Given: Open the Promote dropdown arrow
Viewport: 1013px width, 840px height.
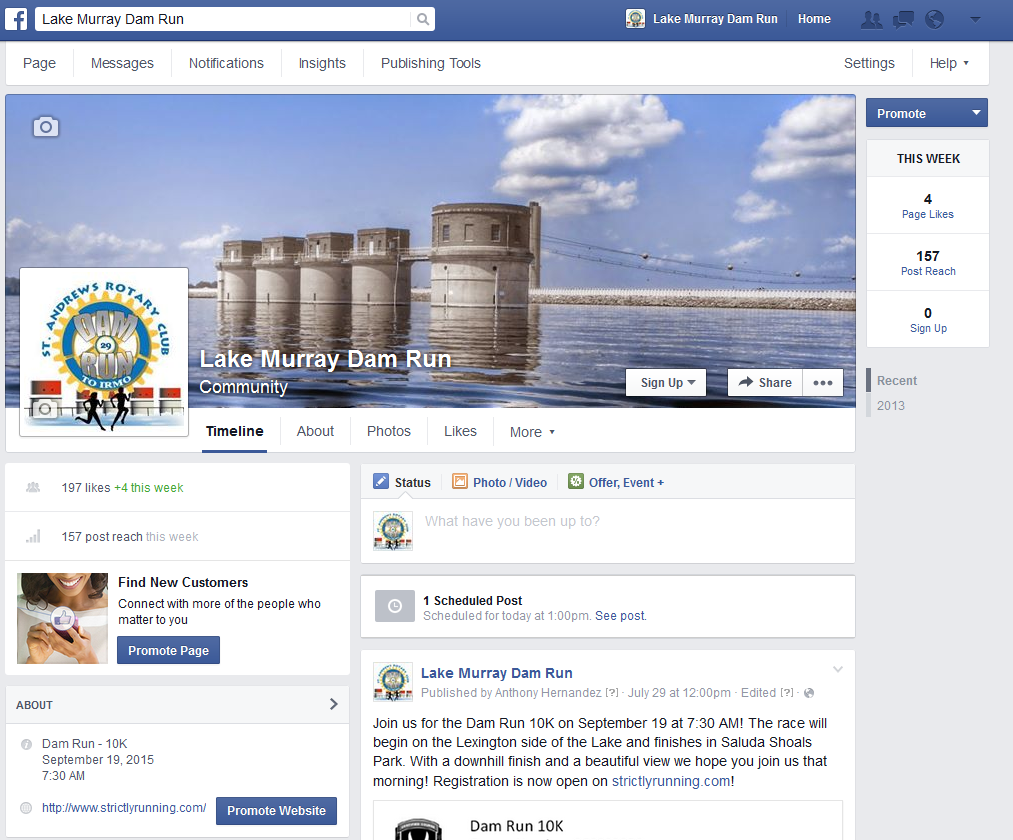Looking at the screenshot, I should [x=976, y=113].
